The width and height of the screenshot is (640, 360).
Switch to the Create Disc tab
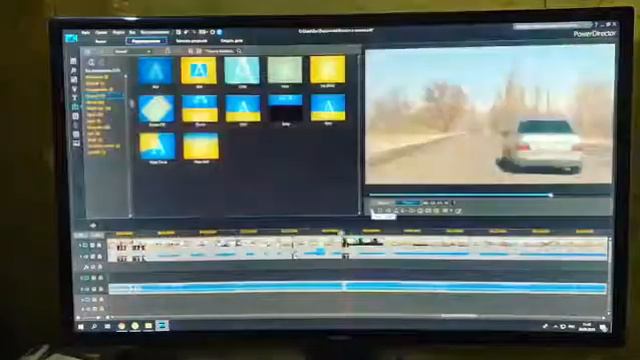(231, 41)
